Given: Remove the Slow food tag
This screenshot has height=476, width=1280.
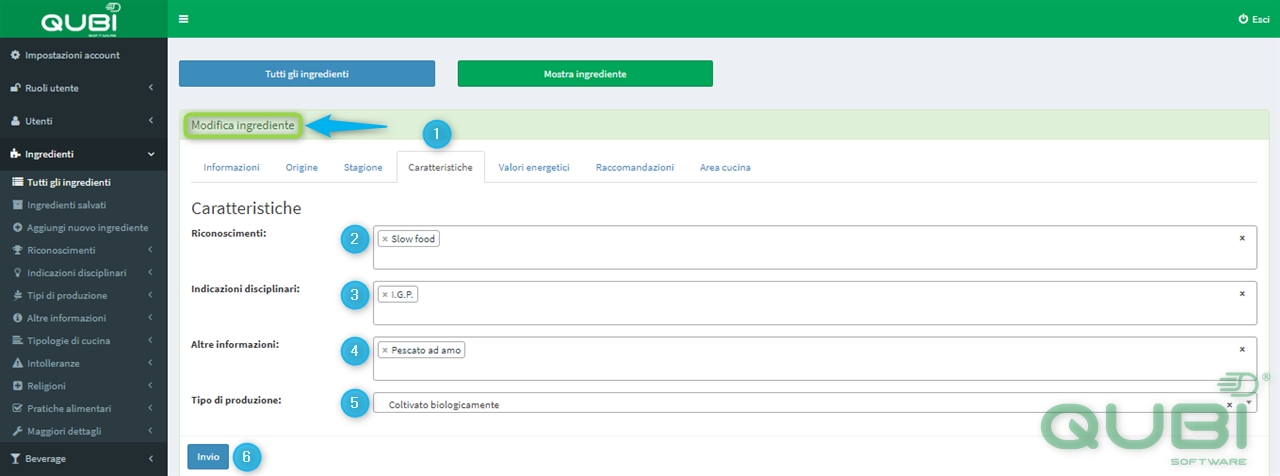Looking at the screenshot, I should click(x=385, y=239).
